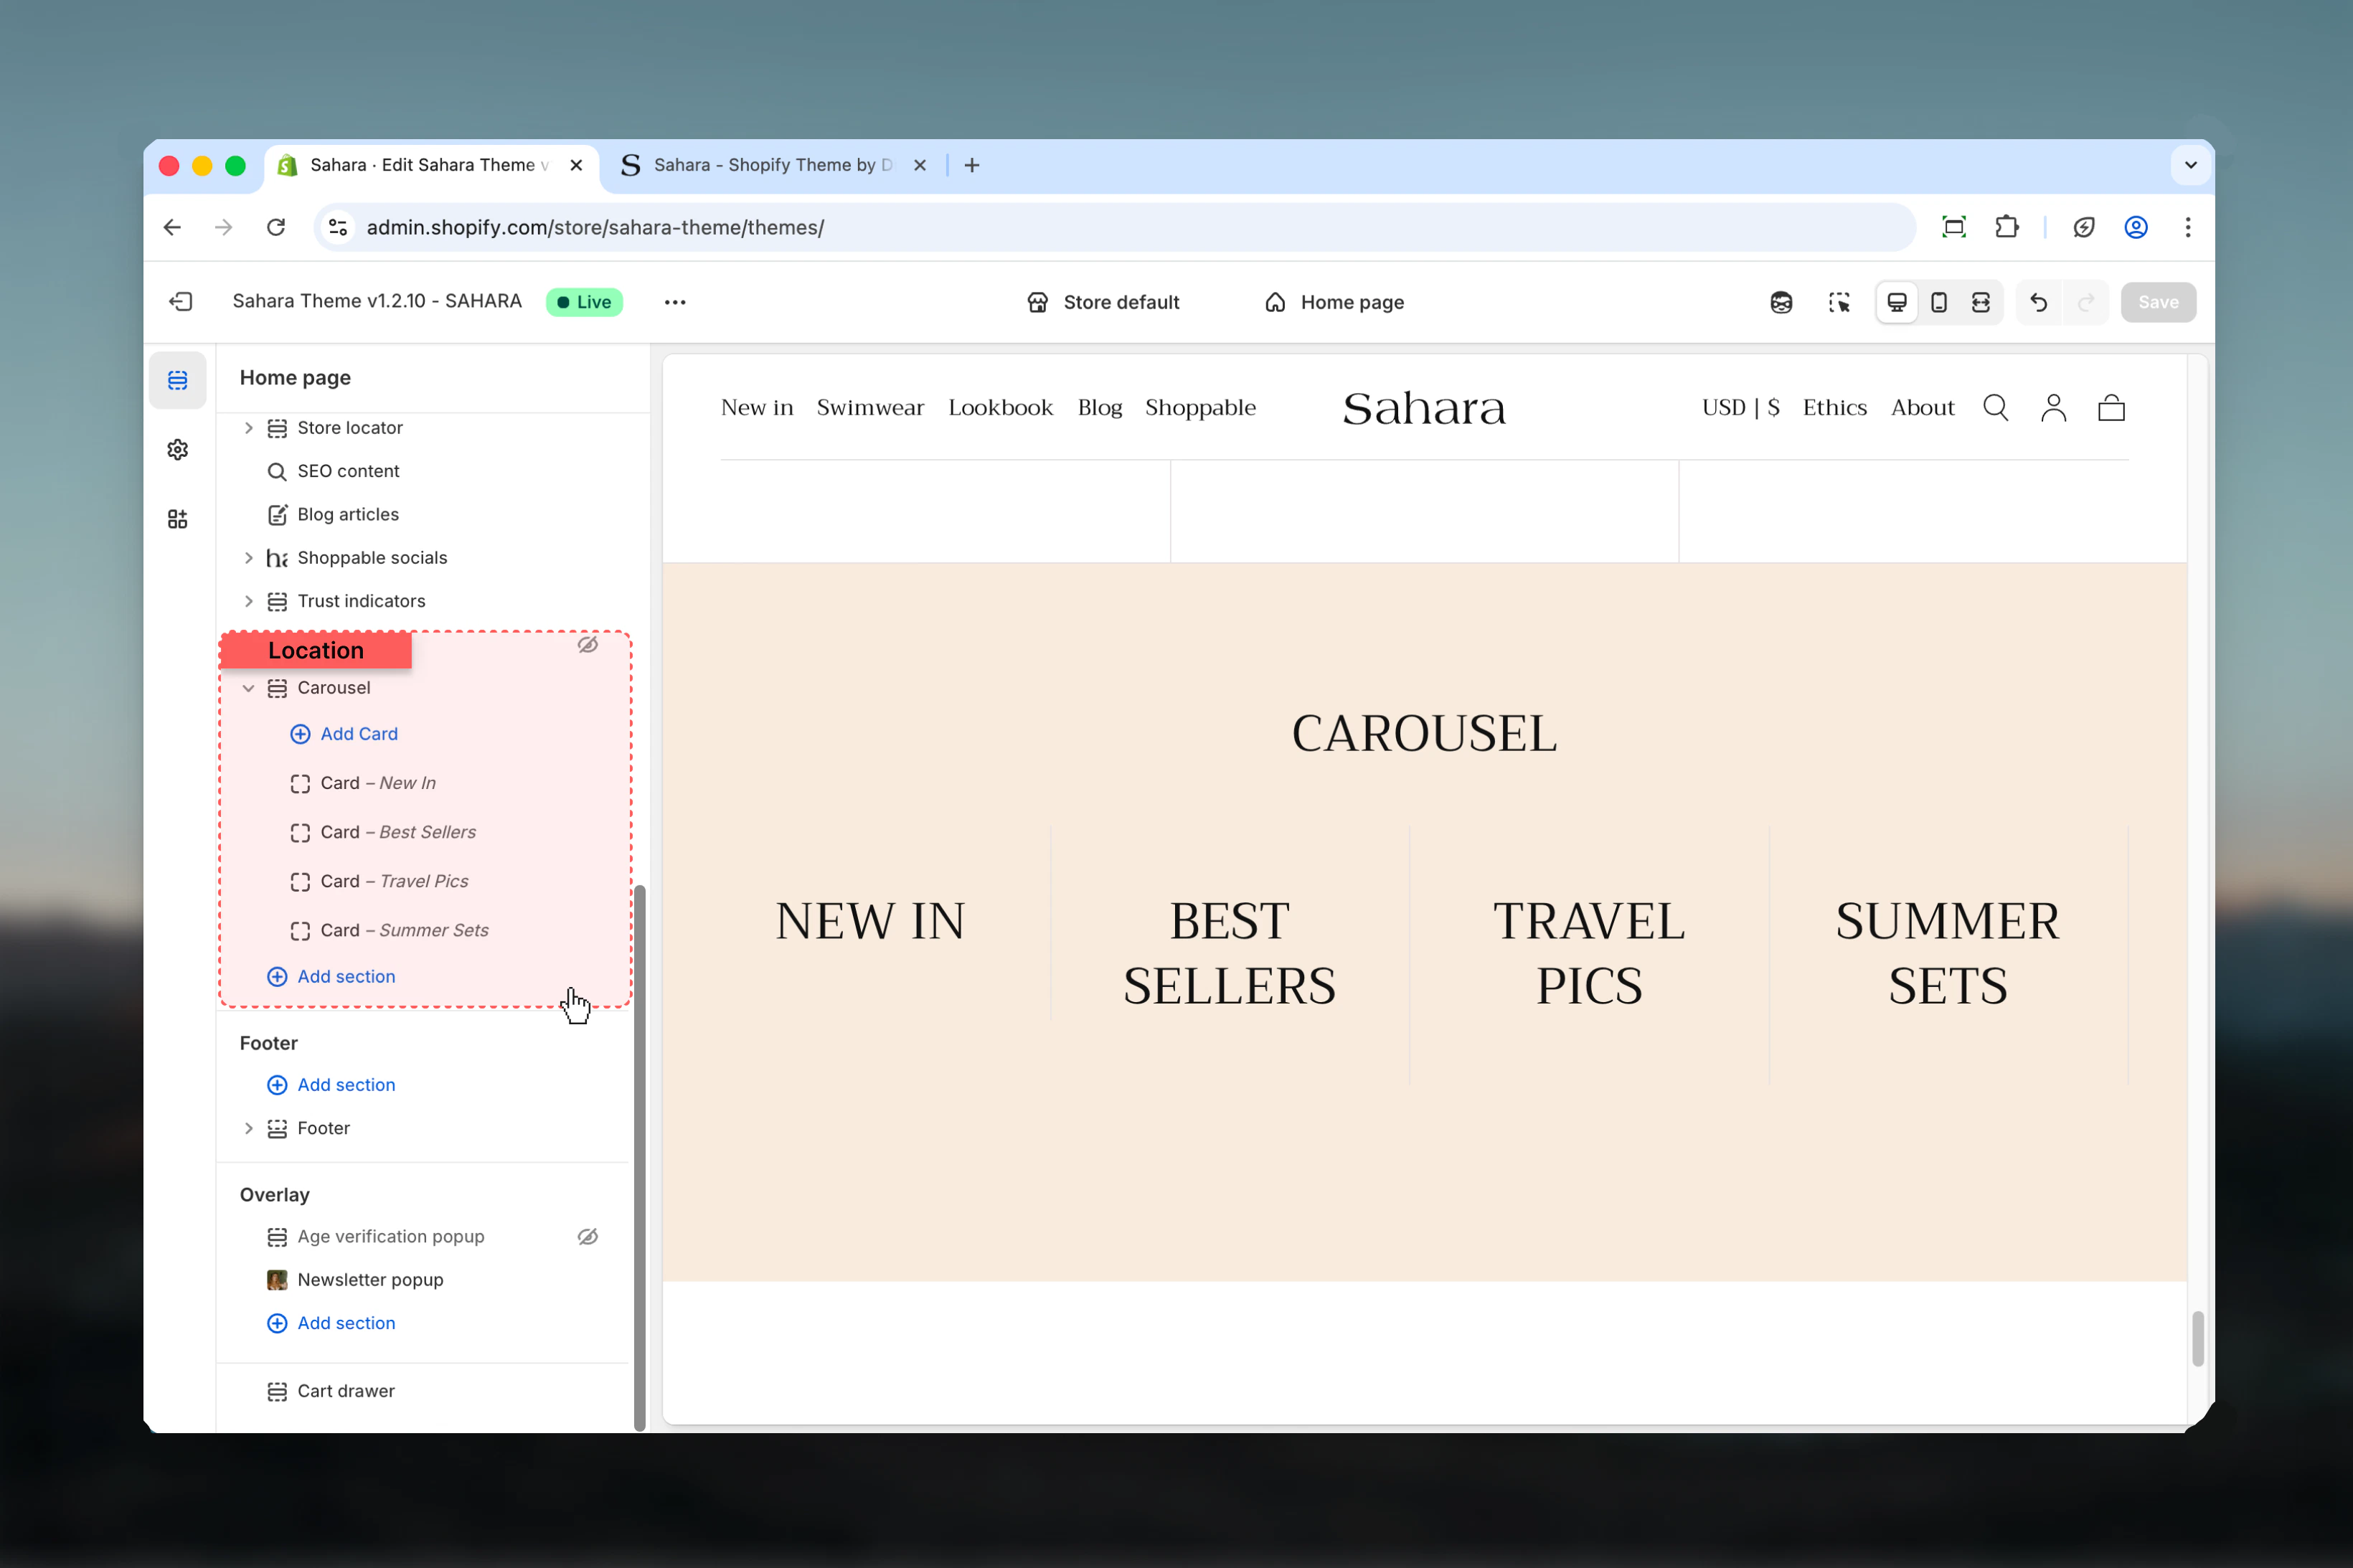Viewport: 2353px width, 1568px height.
Task: Open browser extensions puzzle icon
Action: [2007, 227]
